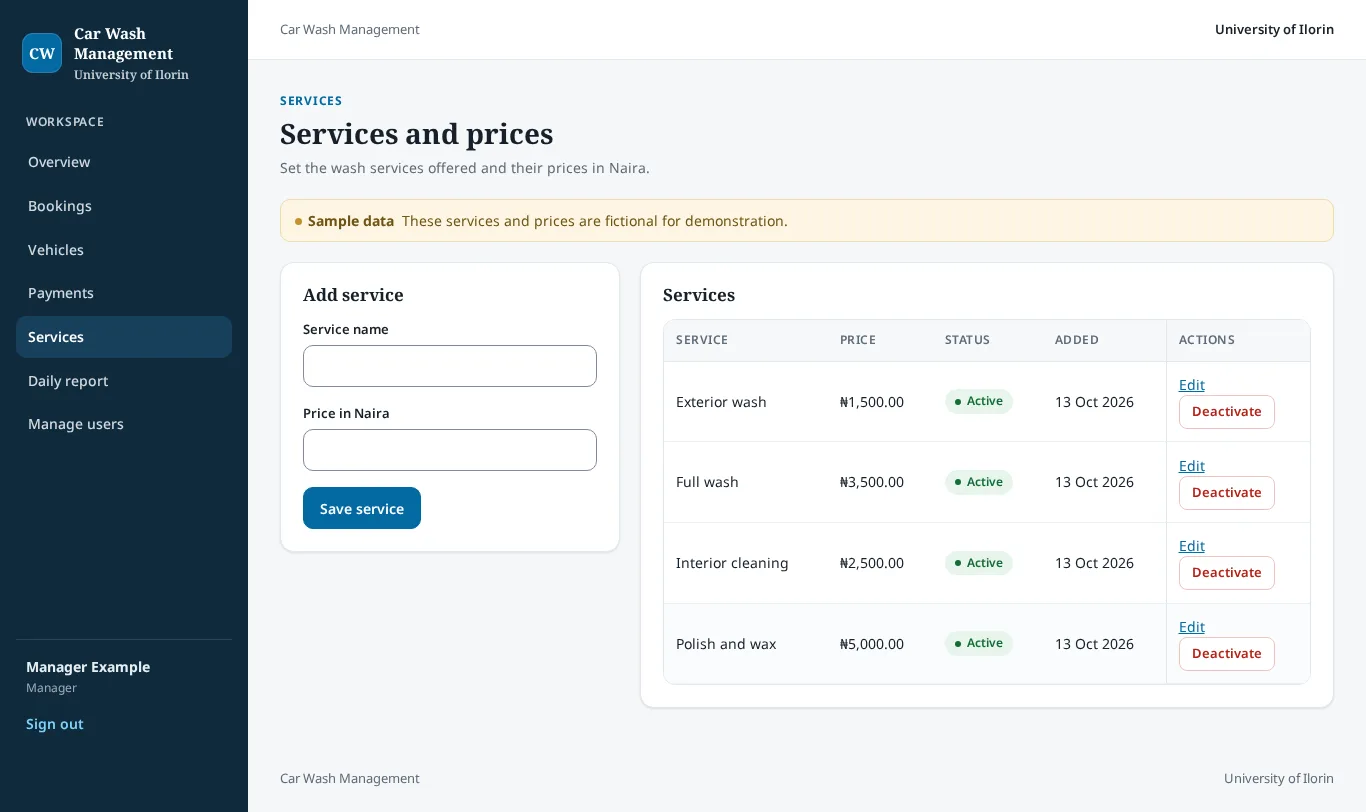Click the Active status of Exterior wash
Screen dimensions: 1366x812
pos(979,401)
